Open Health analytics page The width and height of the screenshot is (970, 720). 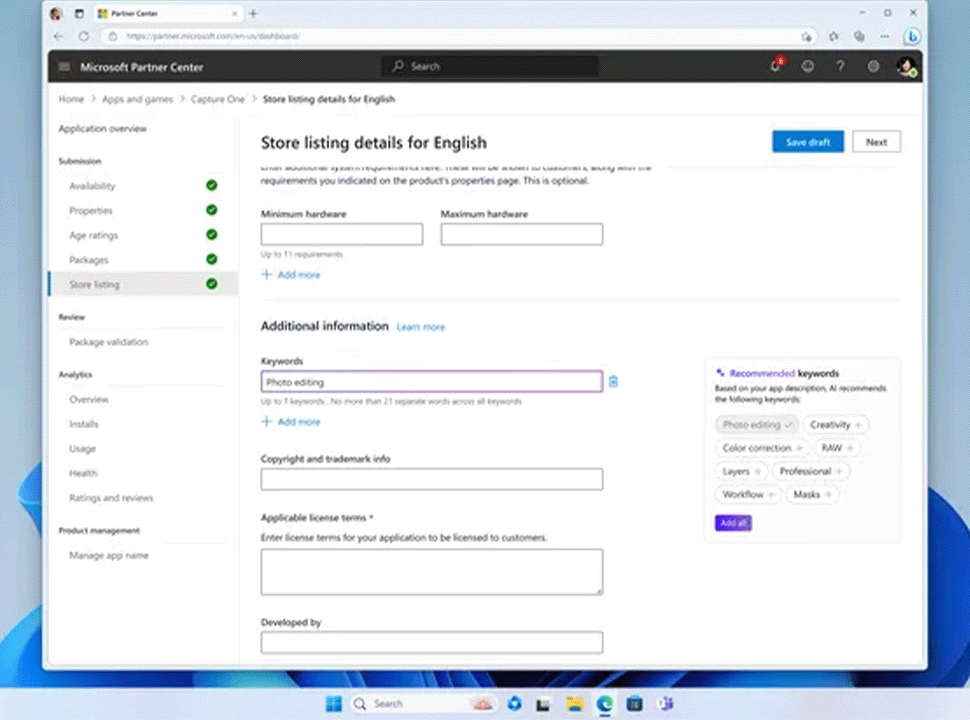[83, 474]
